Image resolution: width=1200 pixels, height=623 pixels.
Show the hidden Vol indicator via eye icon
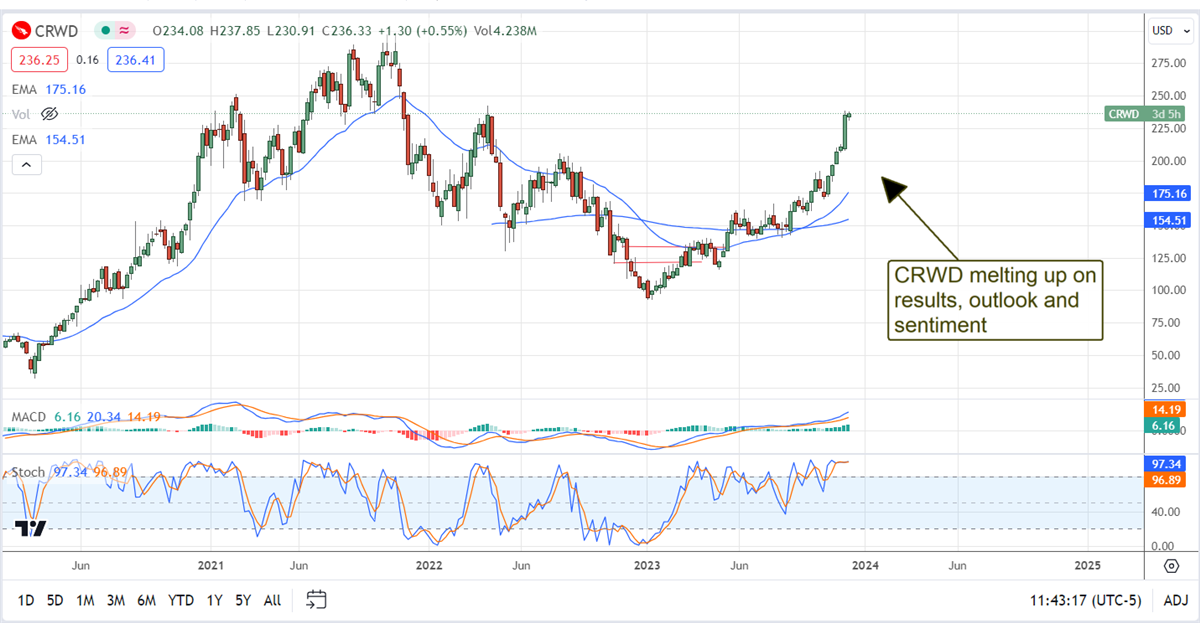50,115
